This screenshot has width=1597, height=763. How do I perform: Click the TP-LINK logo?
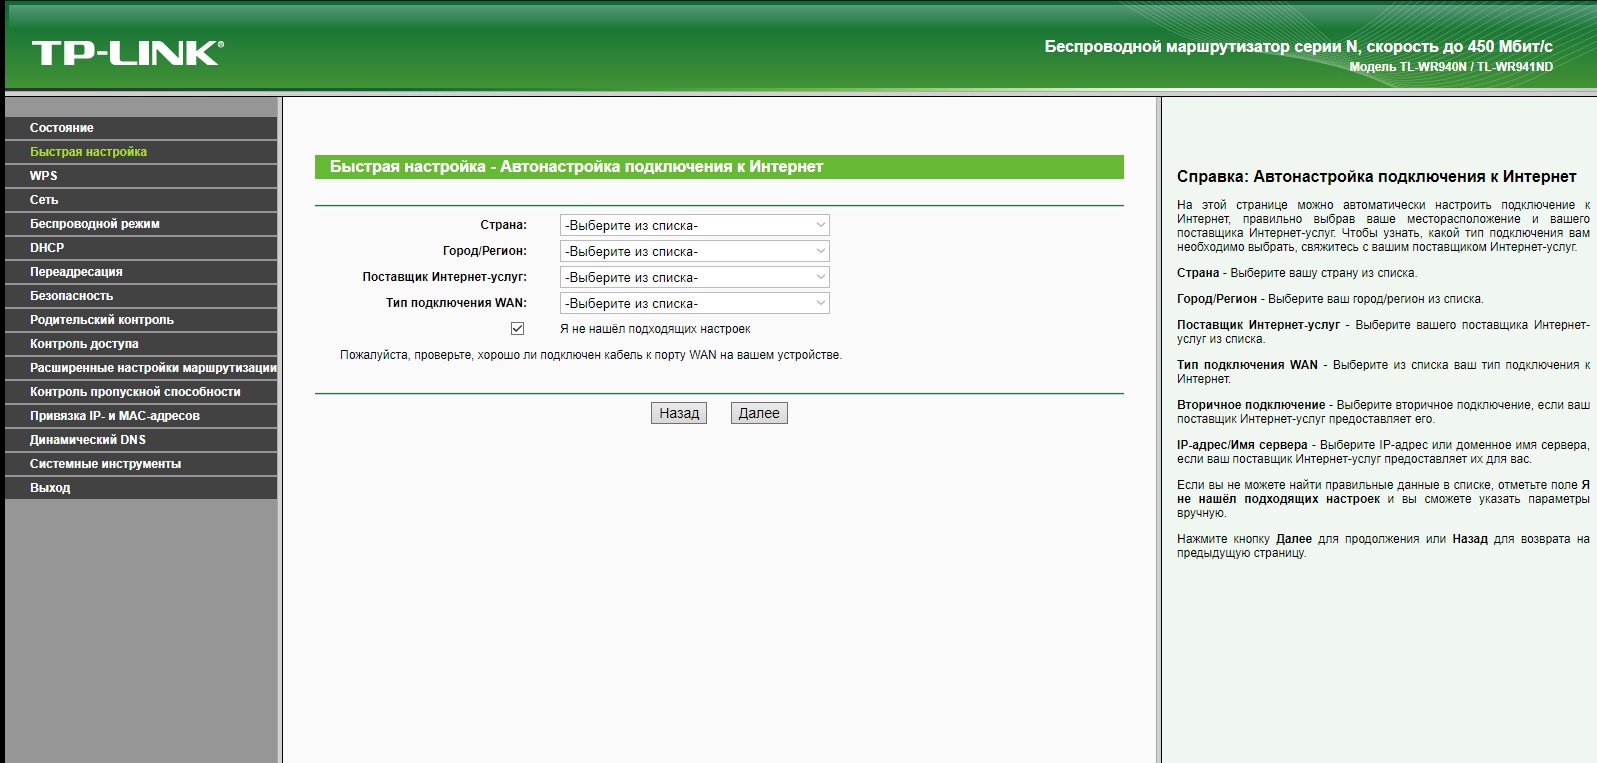pyautogui.click(x=127, y=53)
